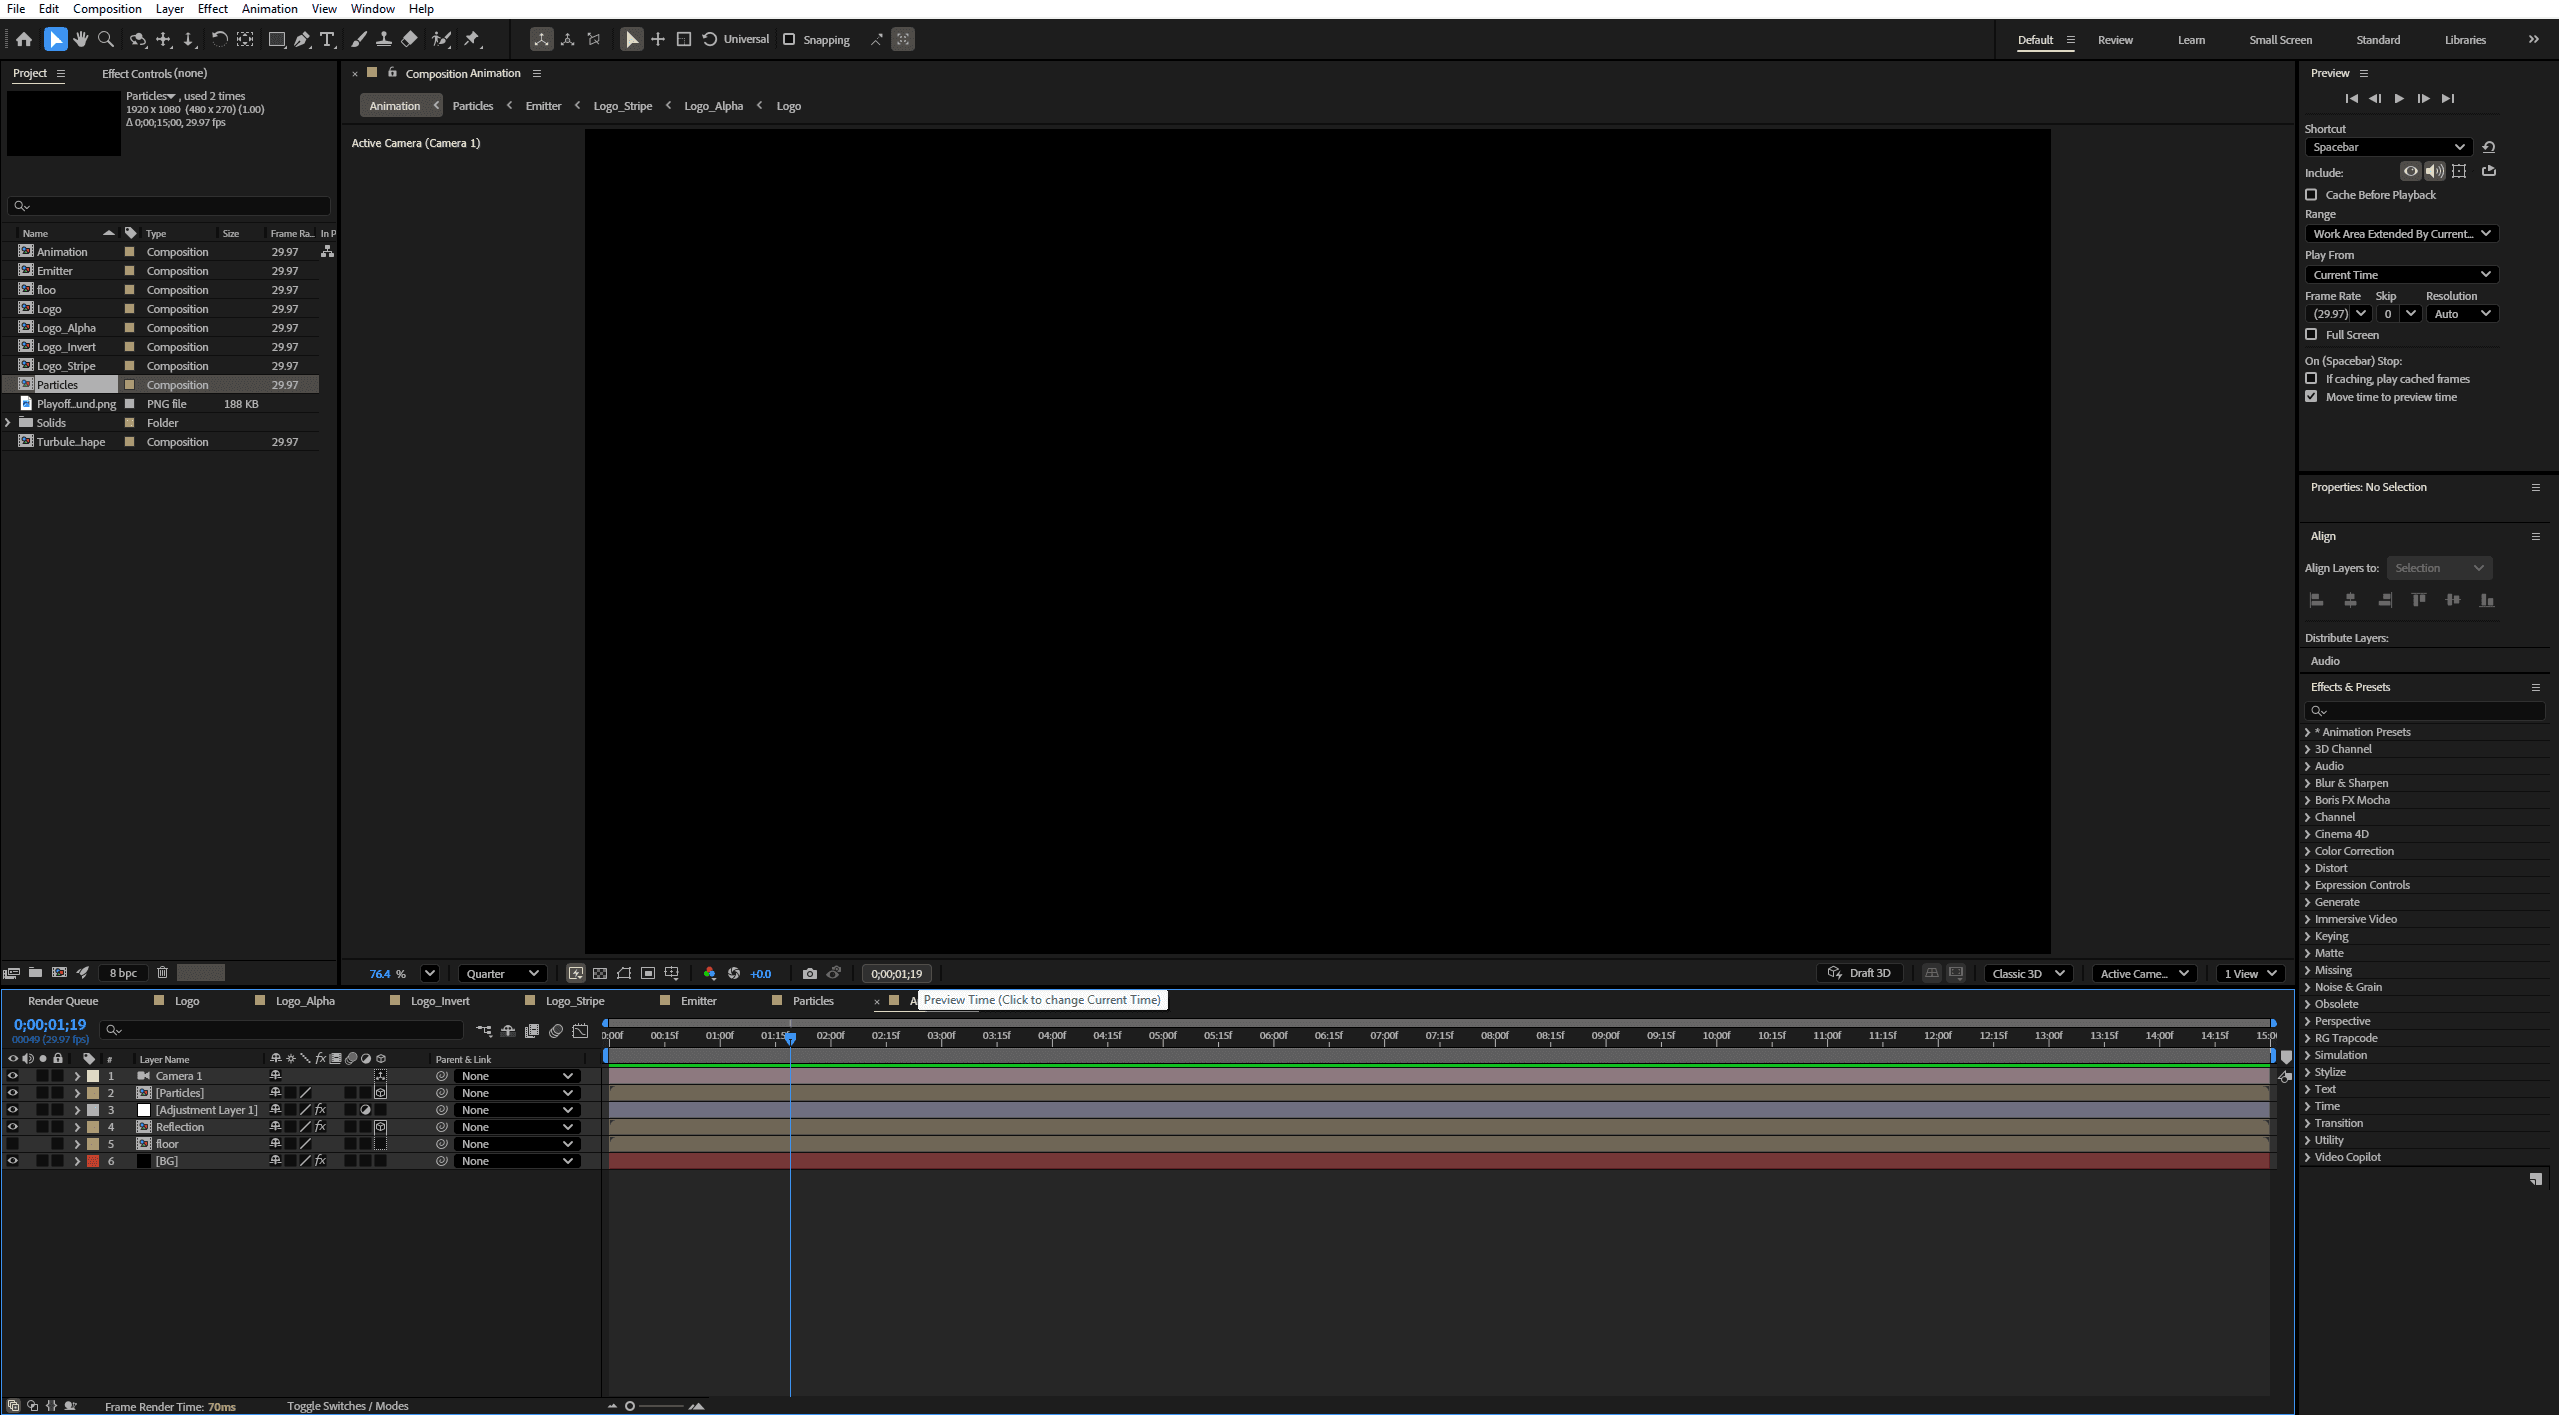Viewport: 2559px width, 1415px height.
Task: Select the Hand tool
Action: [80, 39]
